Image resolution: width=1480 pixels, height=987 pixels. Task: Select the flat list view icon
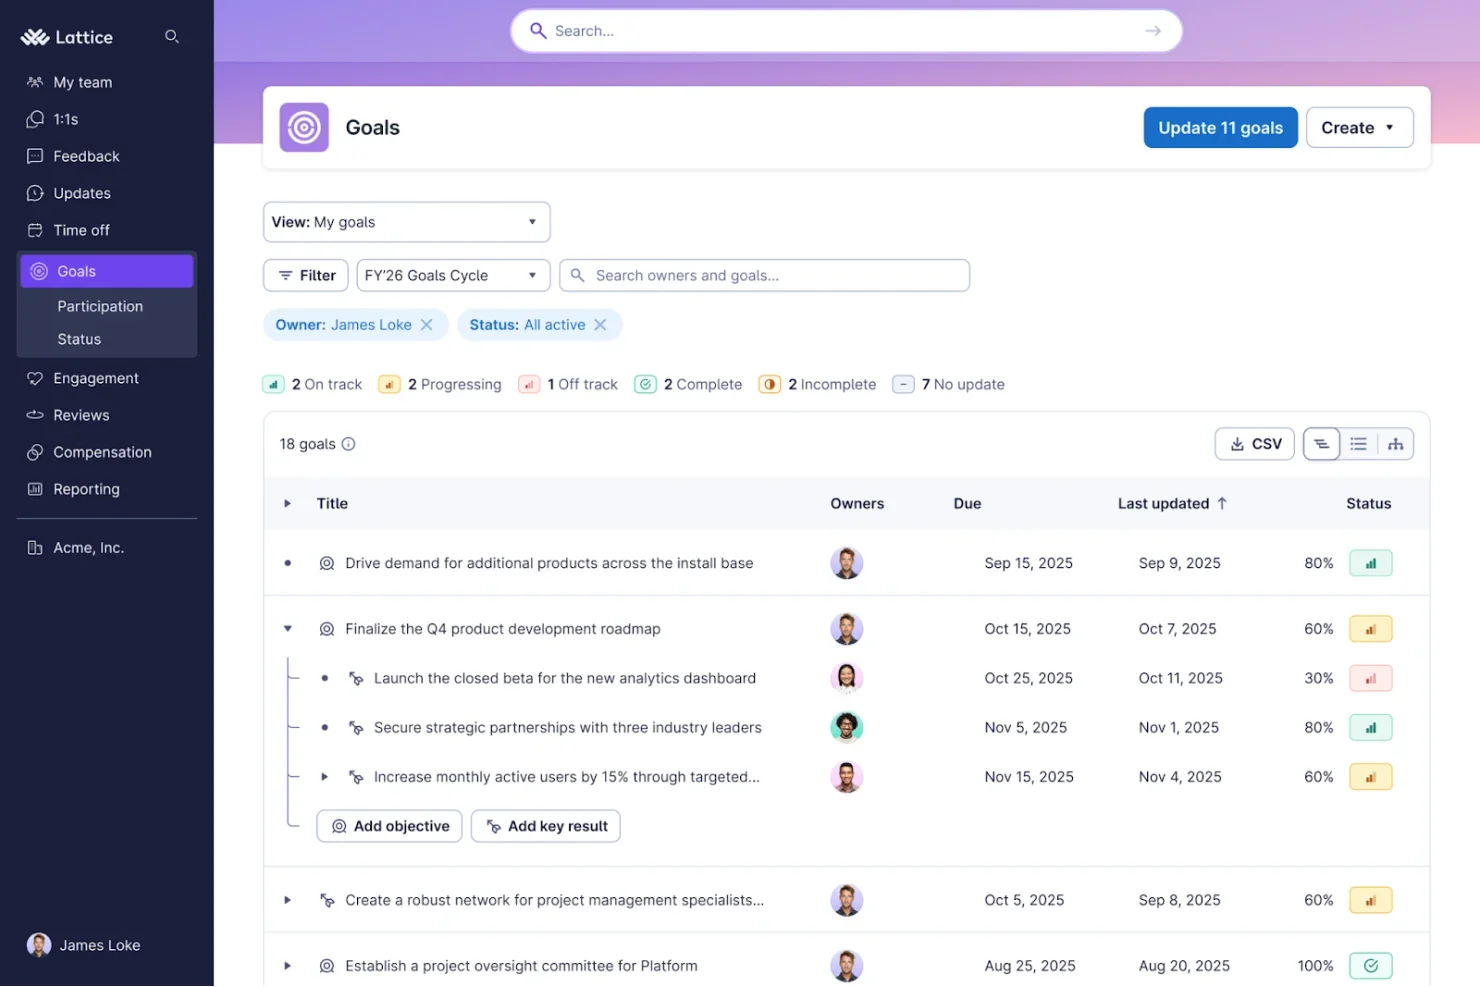pyautogui.click(x=1358, y=444)
